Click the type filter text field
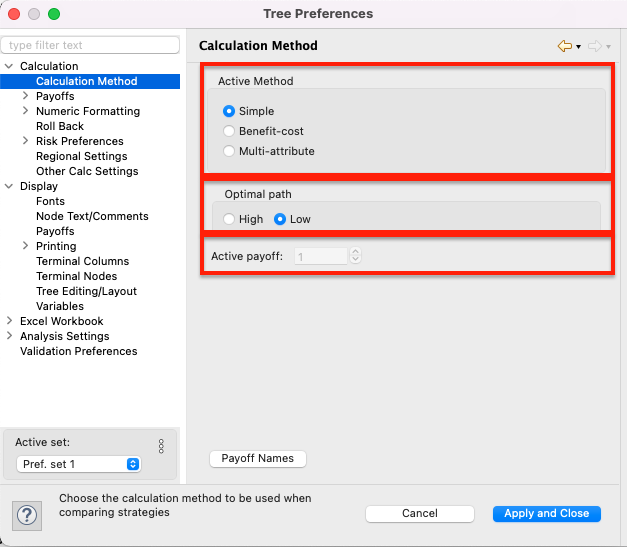 pyautogui.click(x=90, y=45)
